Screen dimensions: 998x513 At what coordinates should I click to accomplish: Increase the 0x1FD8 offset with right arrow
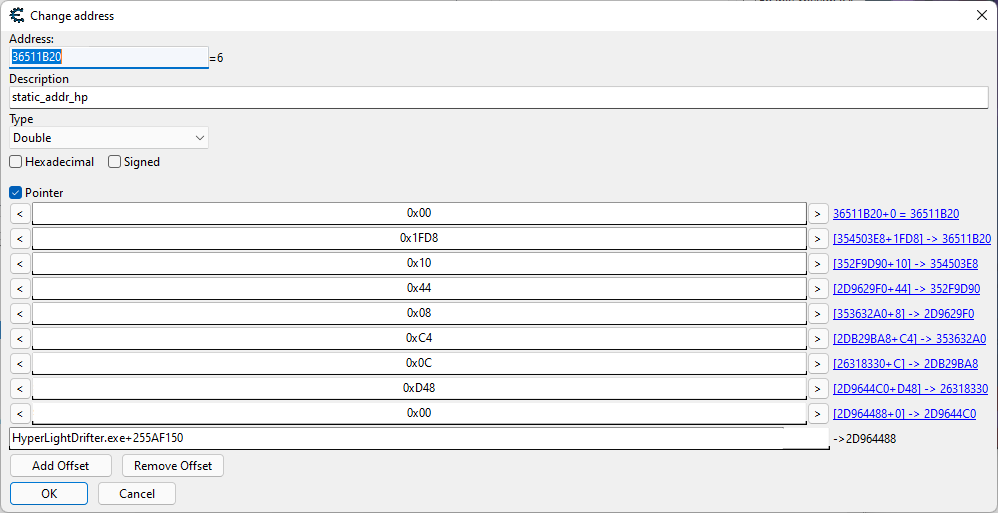point(818,238)
